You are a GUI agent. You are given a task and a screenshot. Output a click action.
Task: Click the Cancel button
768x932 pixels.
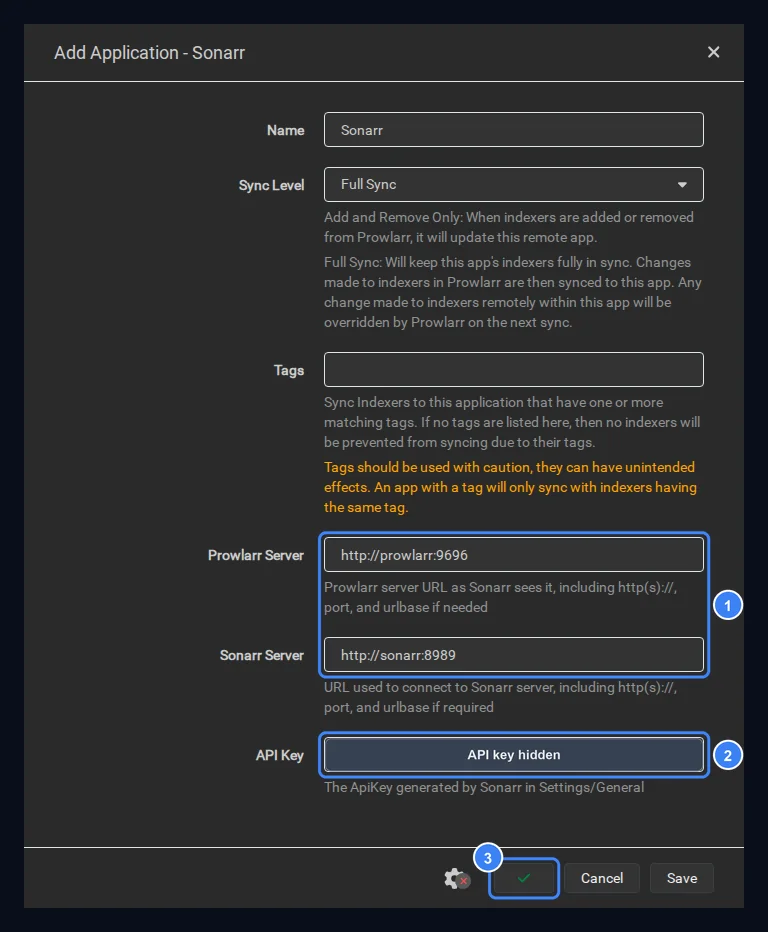[x=602, y=878]
